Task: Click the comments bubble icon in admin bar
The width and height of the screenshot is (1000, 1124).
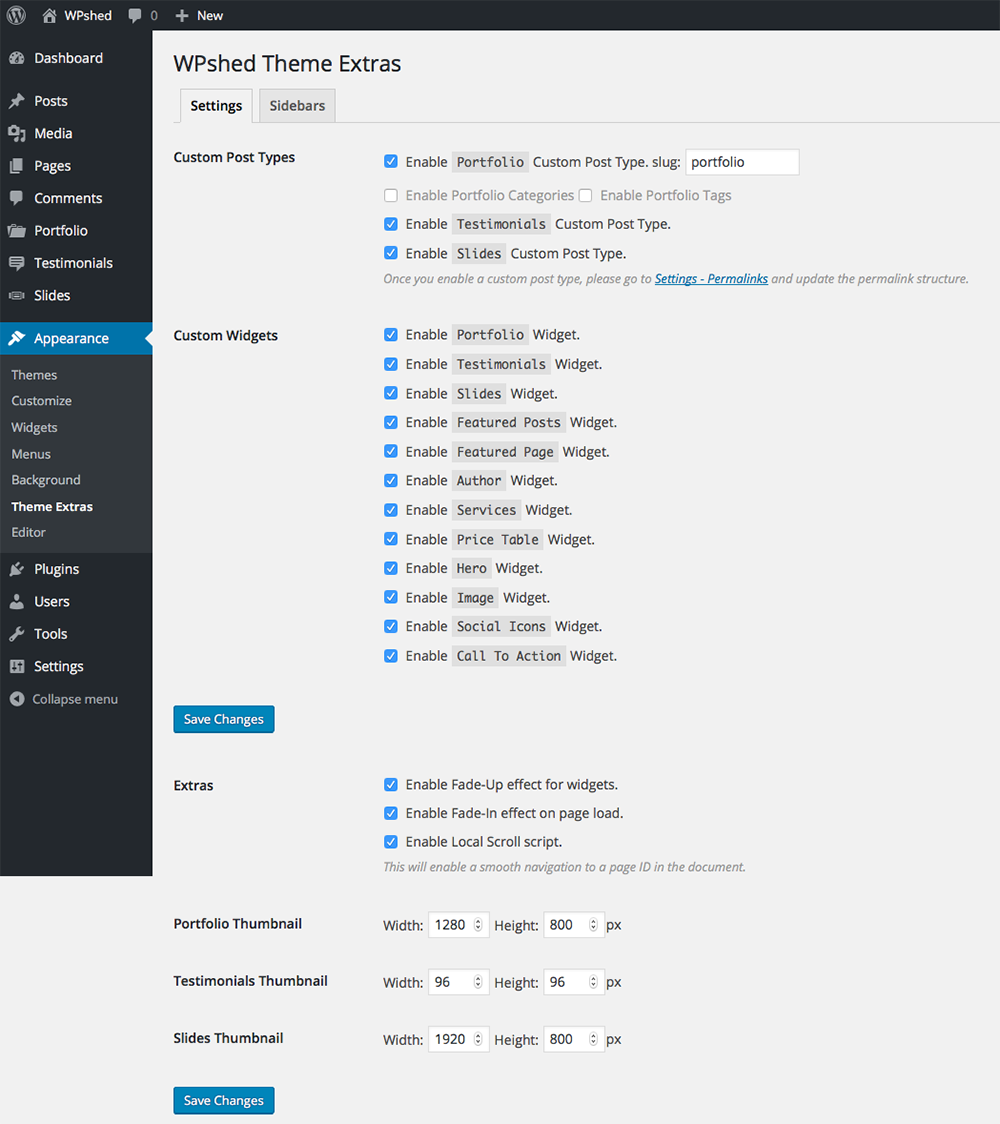Action: click(x=135, y=16)
